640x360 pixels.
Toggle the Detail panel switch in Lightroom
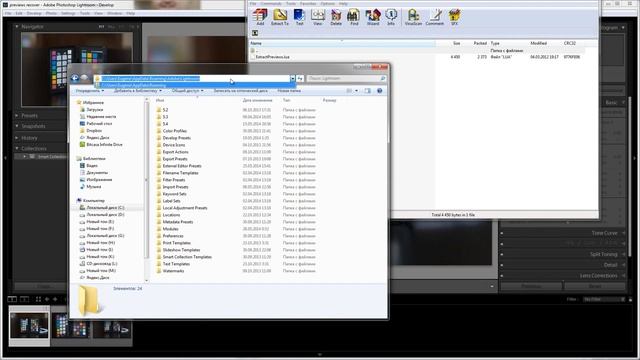pyautogui.click(x=502, y=265)
